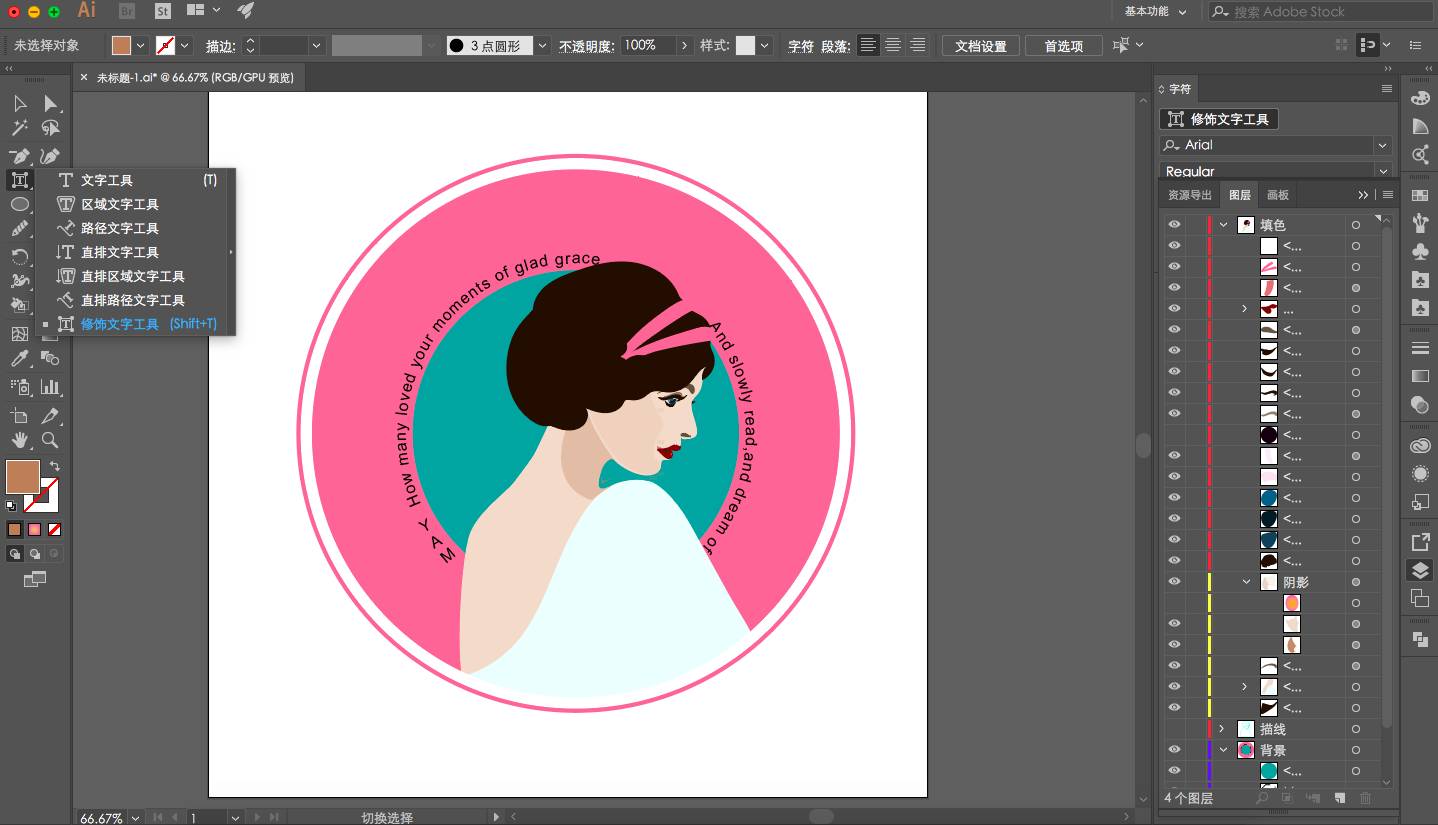Select the Eyedropper tool in toolbar
The width and height of the screenshot is (1438, 825).
[19, 359]
